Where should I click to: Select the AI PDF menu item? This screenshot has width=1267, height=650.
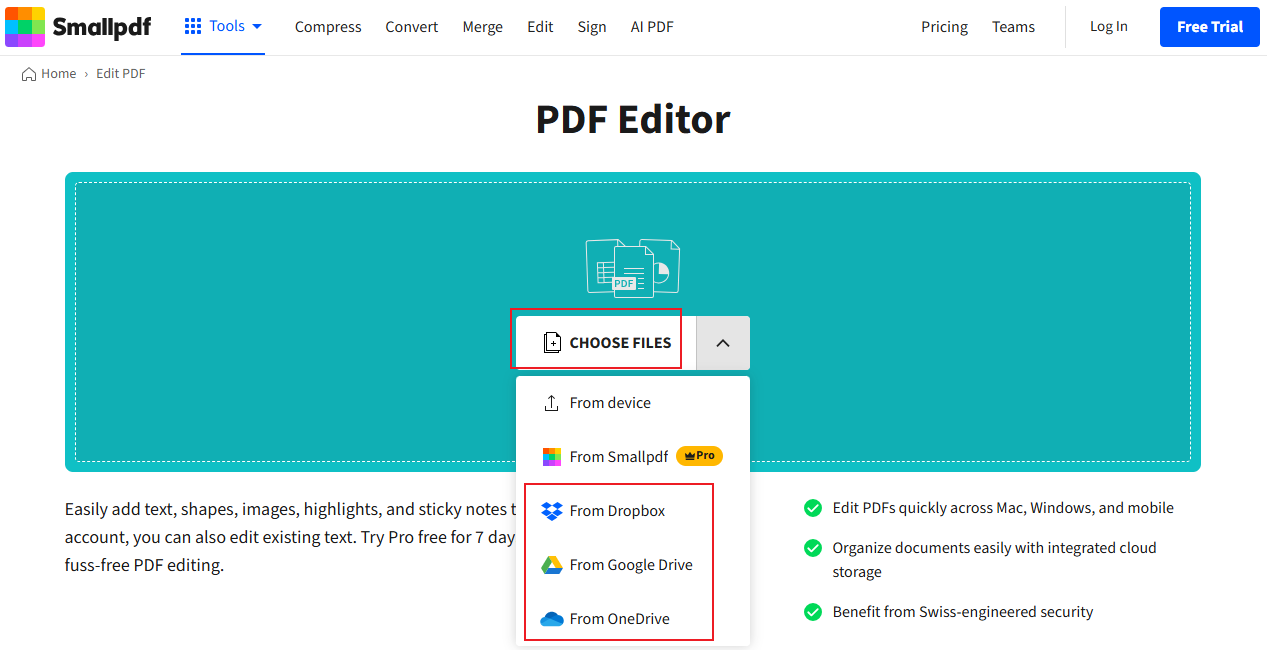(651, 26)
